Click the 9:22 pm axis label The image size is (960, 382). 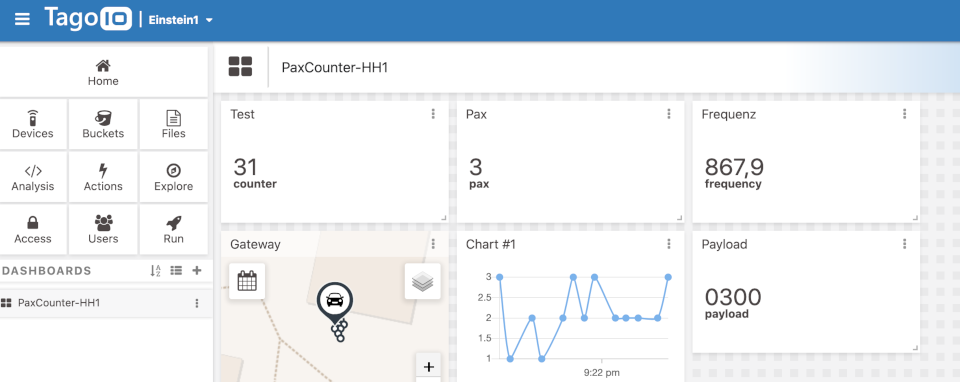click(x=602, y=372)
